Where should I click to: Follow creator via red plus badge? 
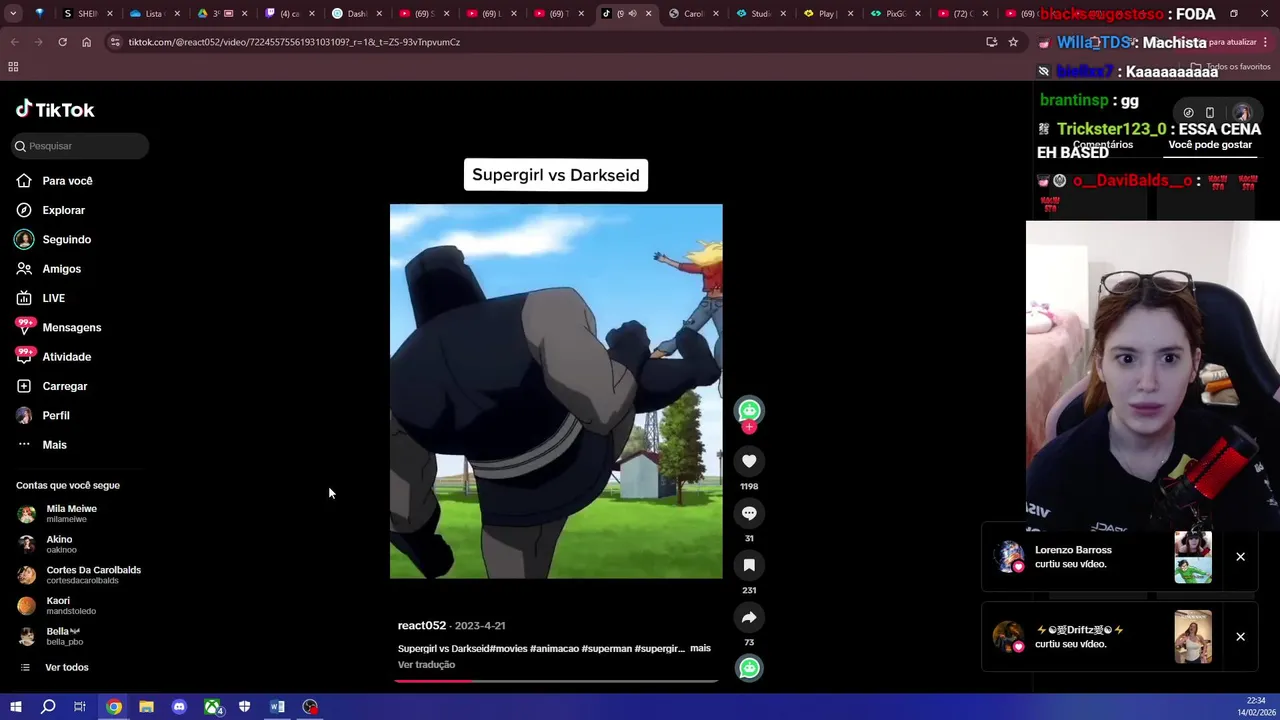(749, 427)
